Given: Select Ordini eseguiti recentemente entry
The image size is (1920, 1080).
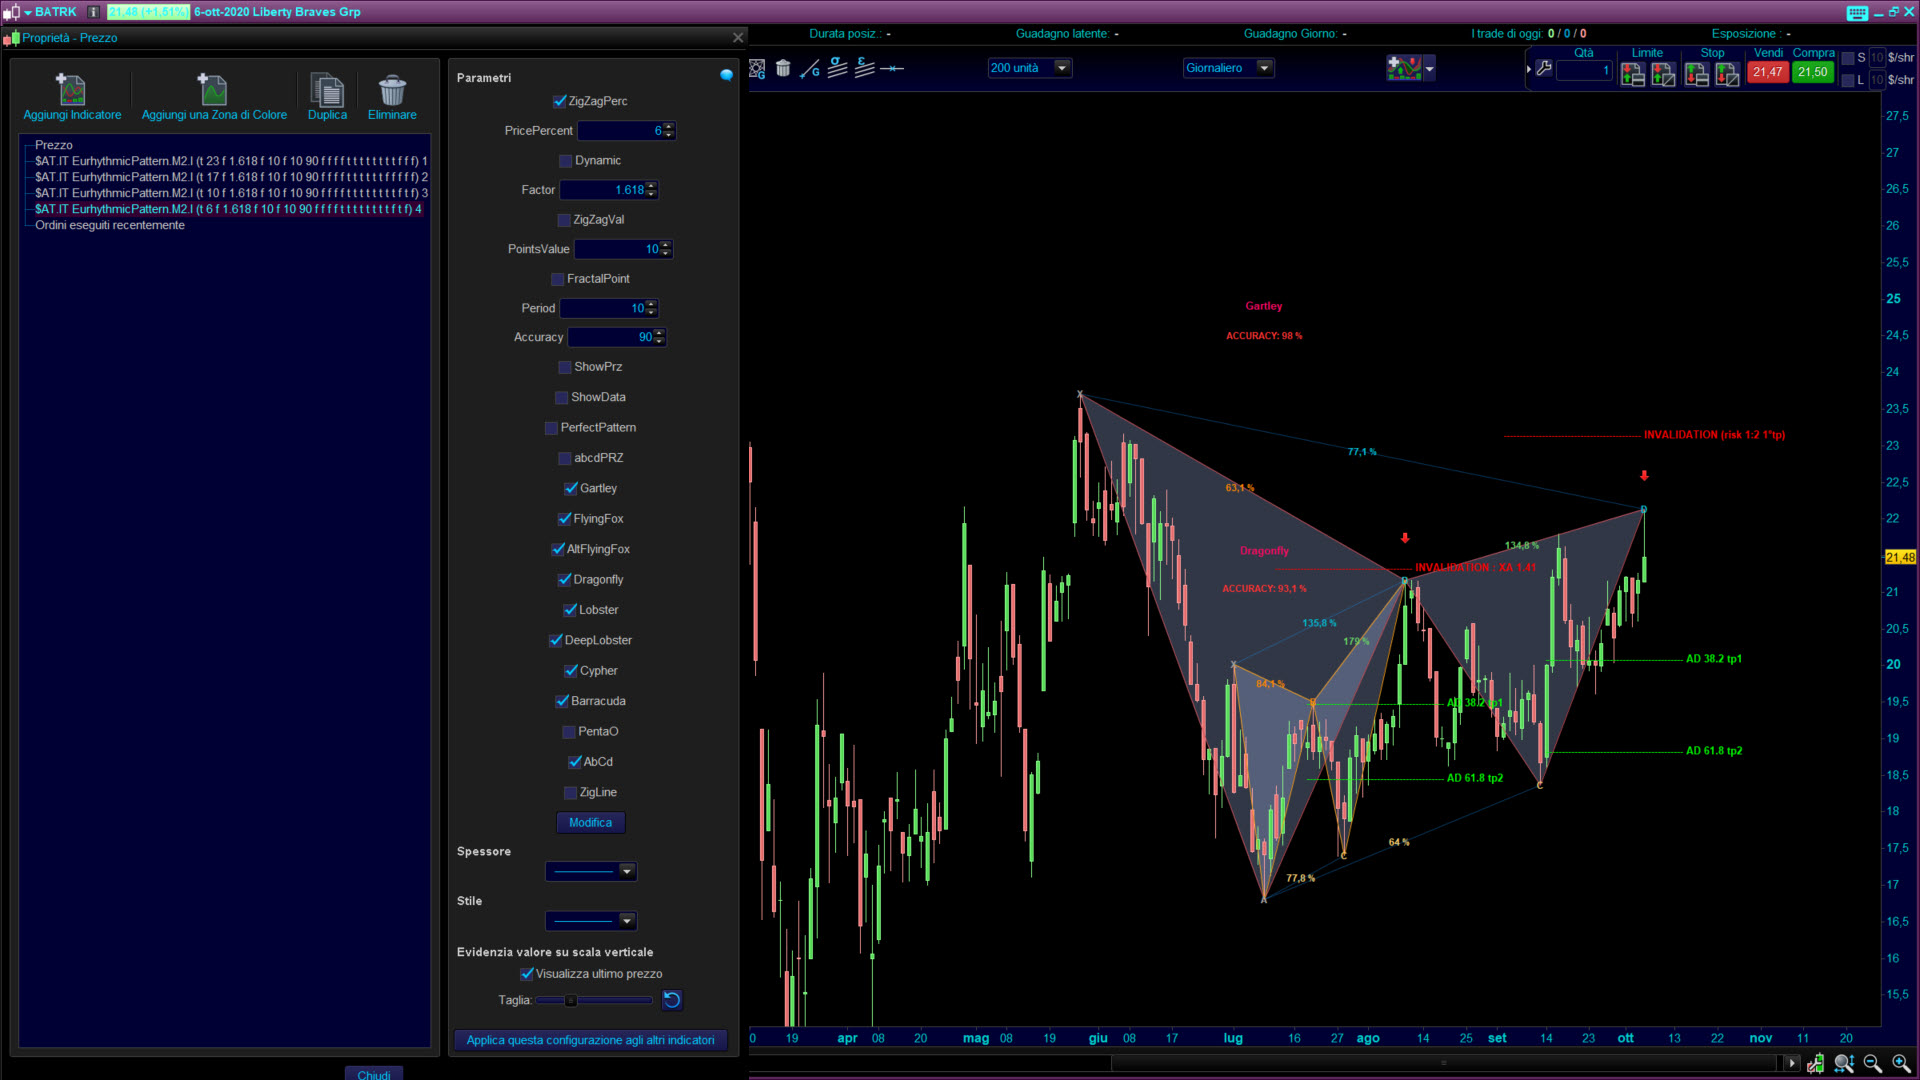Looking at the screenshot, I should [x=110, y=225].
